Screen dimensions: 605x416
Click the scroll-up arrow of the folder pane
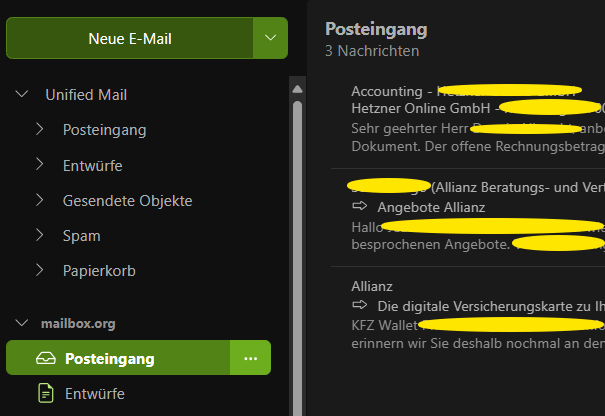pos(297,90)
